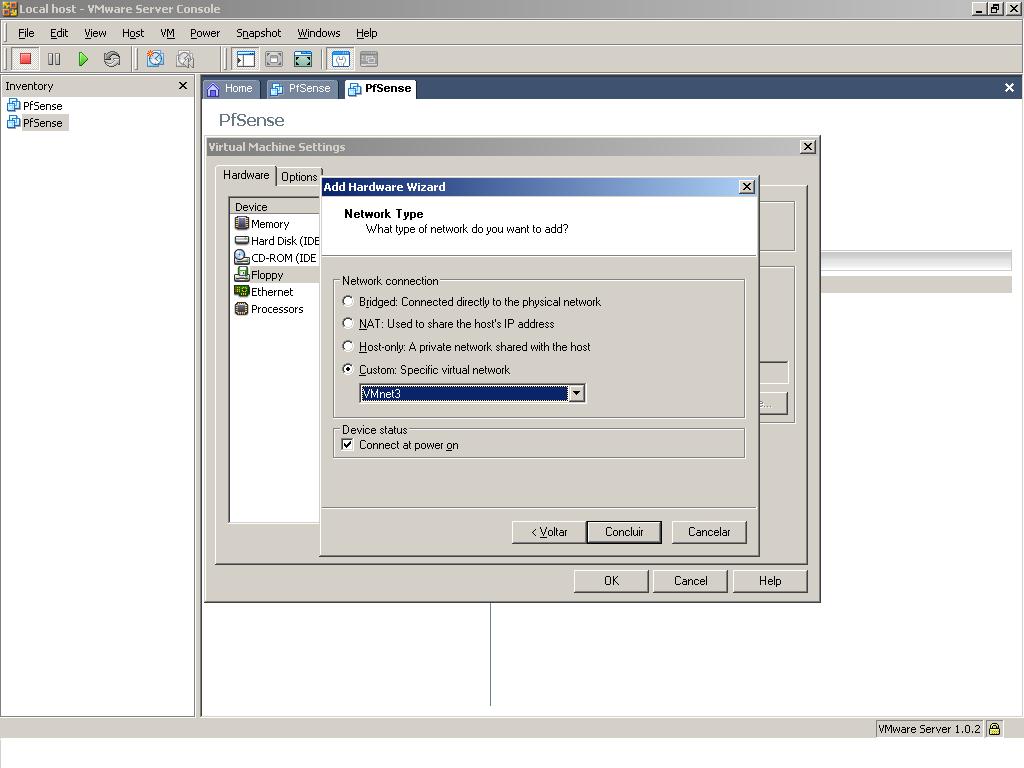This screenshot has width=1024, height=768.
Task: Switch to the inactive PfSense tab
Action: click(x=302, y=89)
